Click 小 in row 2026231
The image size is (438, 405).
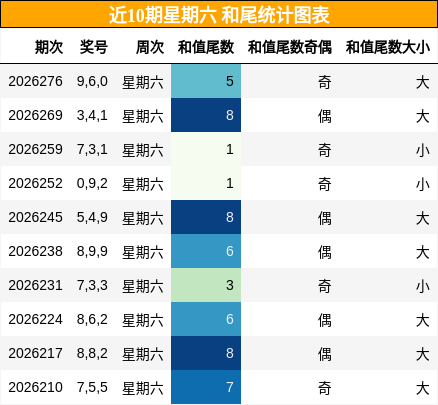(423, 286)
